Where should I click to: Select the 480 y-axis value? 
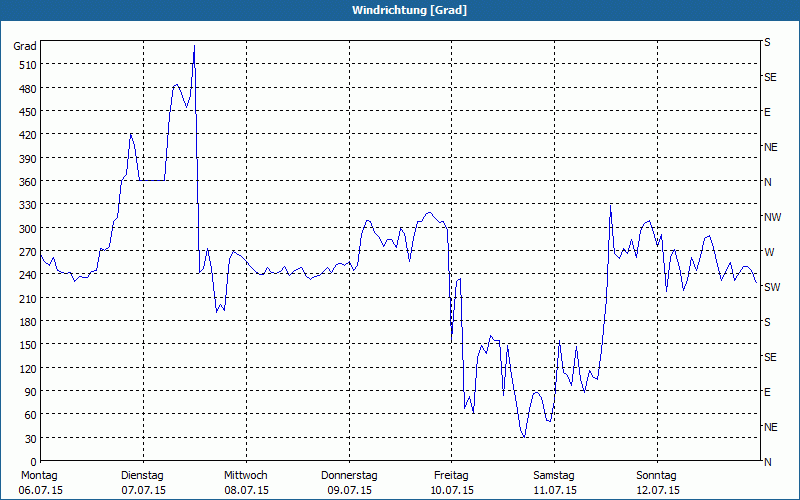click(x=28, y=89)
